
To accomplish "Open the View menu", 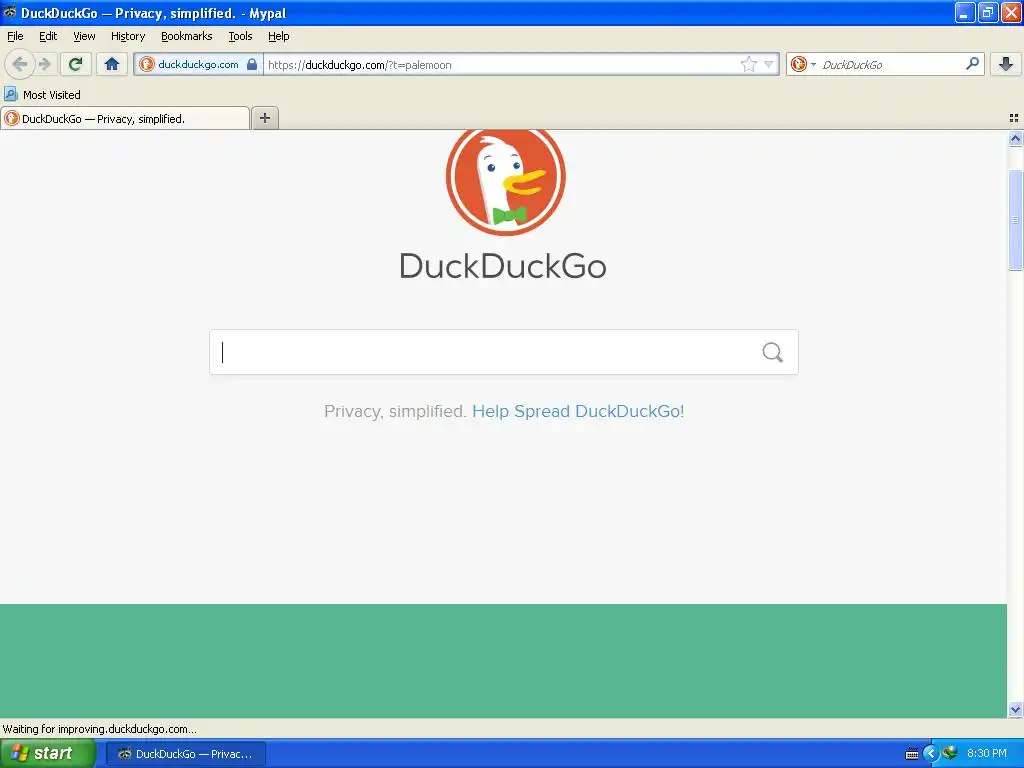I will coord(84,36).
